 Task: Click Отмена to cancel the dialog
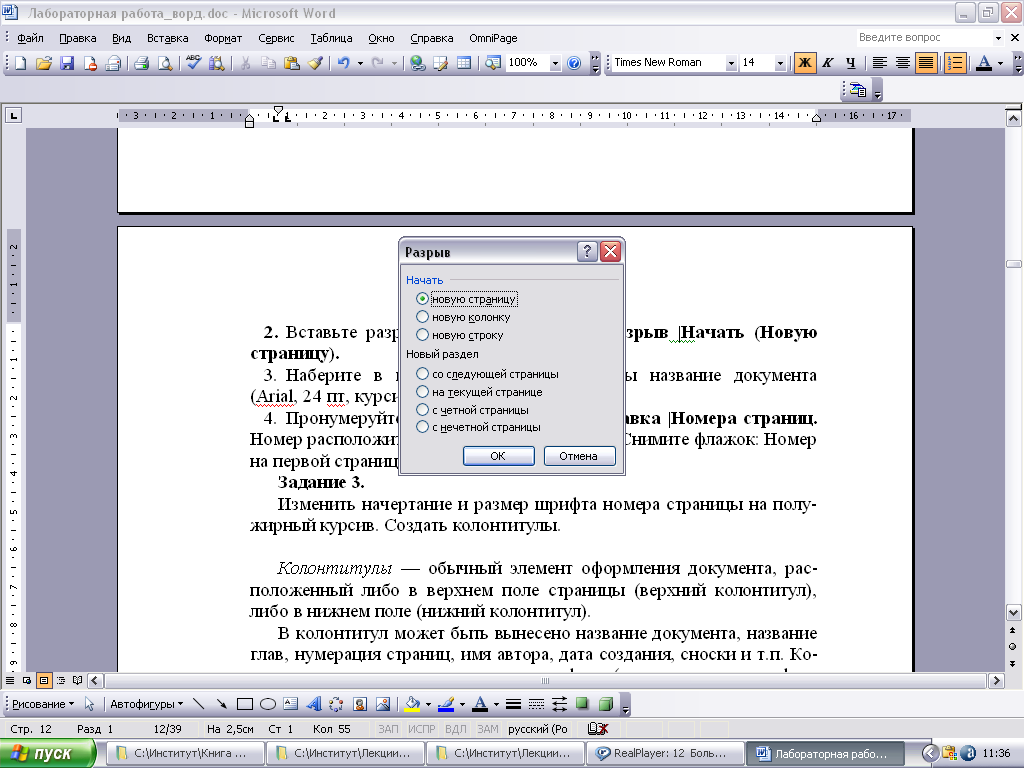(579, 456)
